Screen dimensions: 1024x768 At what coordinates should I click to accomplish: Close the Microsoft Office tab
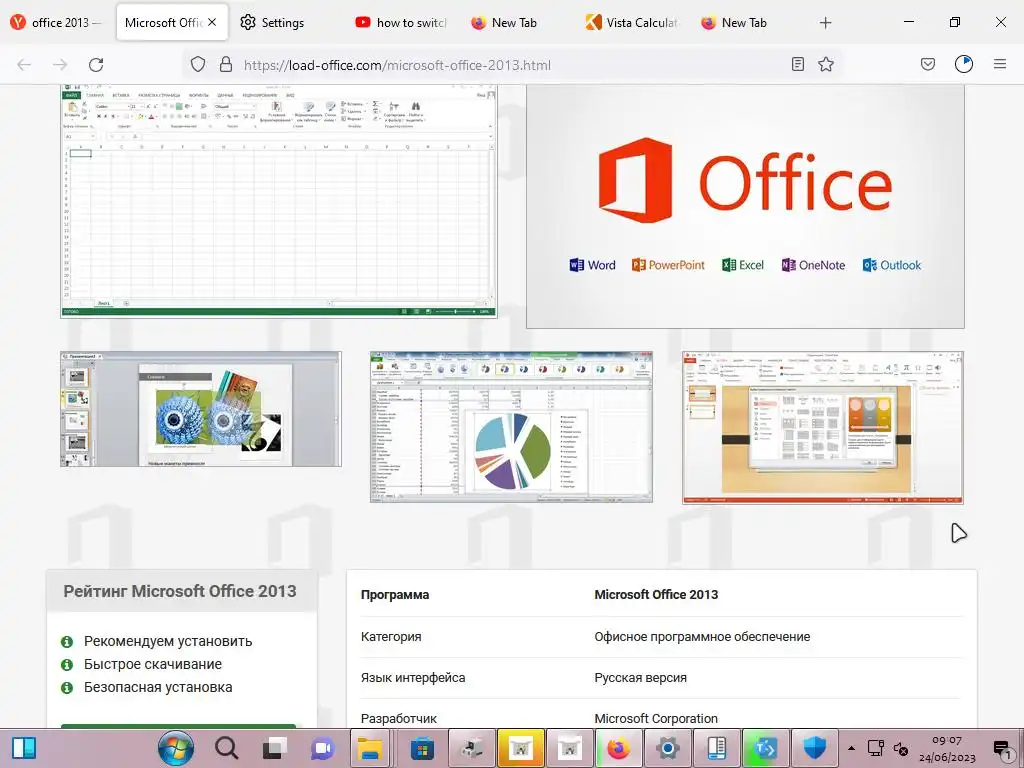pyautogui.click(x=212, y=22)
